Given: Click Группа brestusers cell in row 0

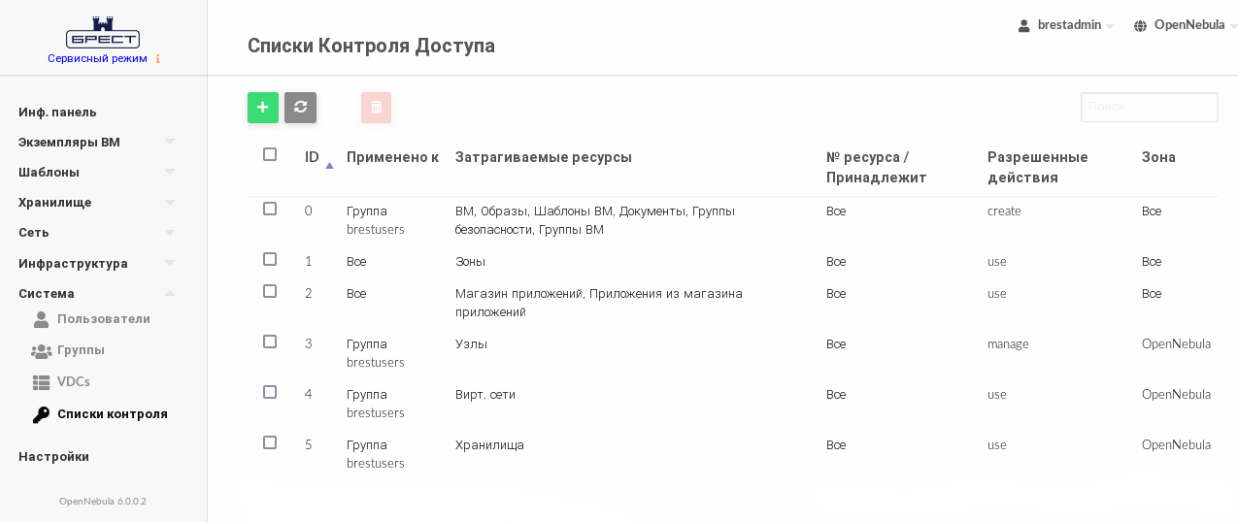Looking at the screenshot, I should (378, 221).
